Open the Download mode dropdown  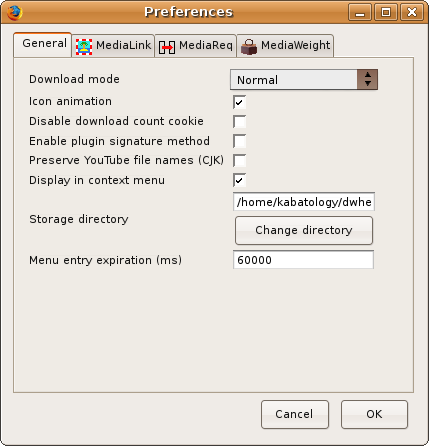coord(304,80)
